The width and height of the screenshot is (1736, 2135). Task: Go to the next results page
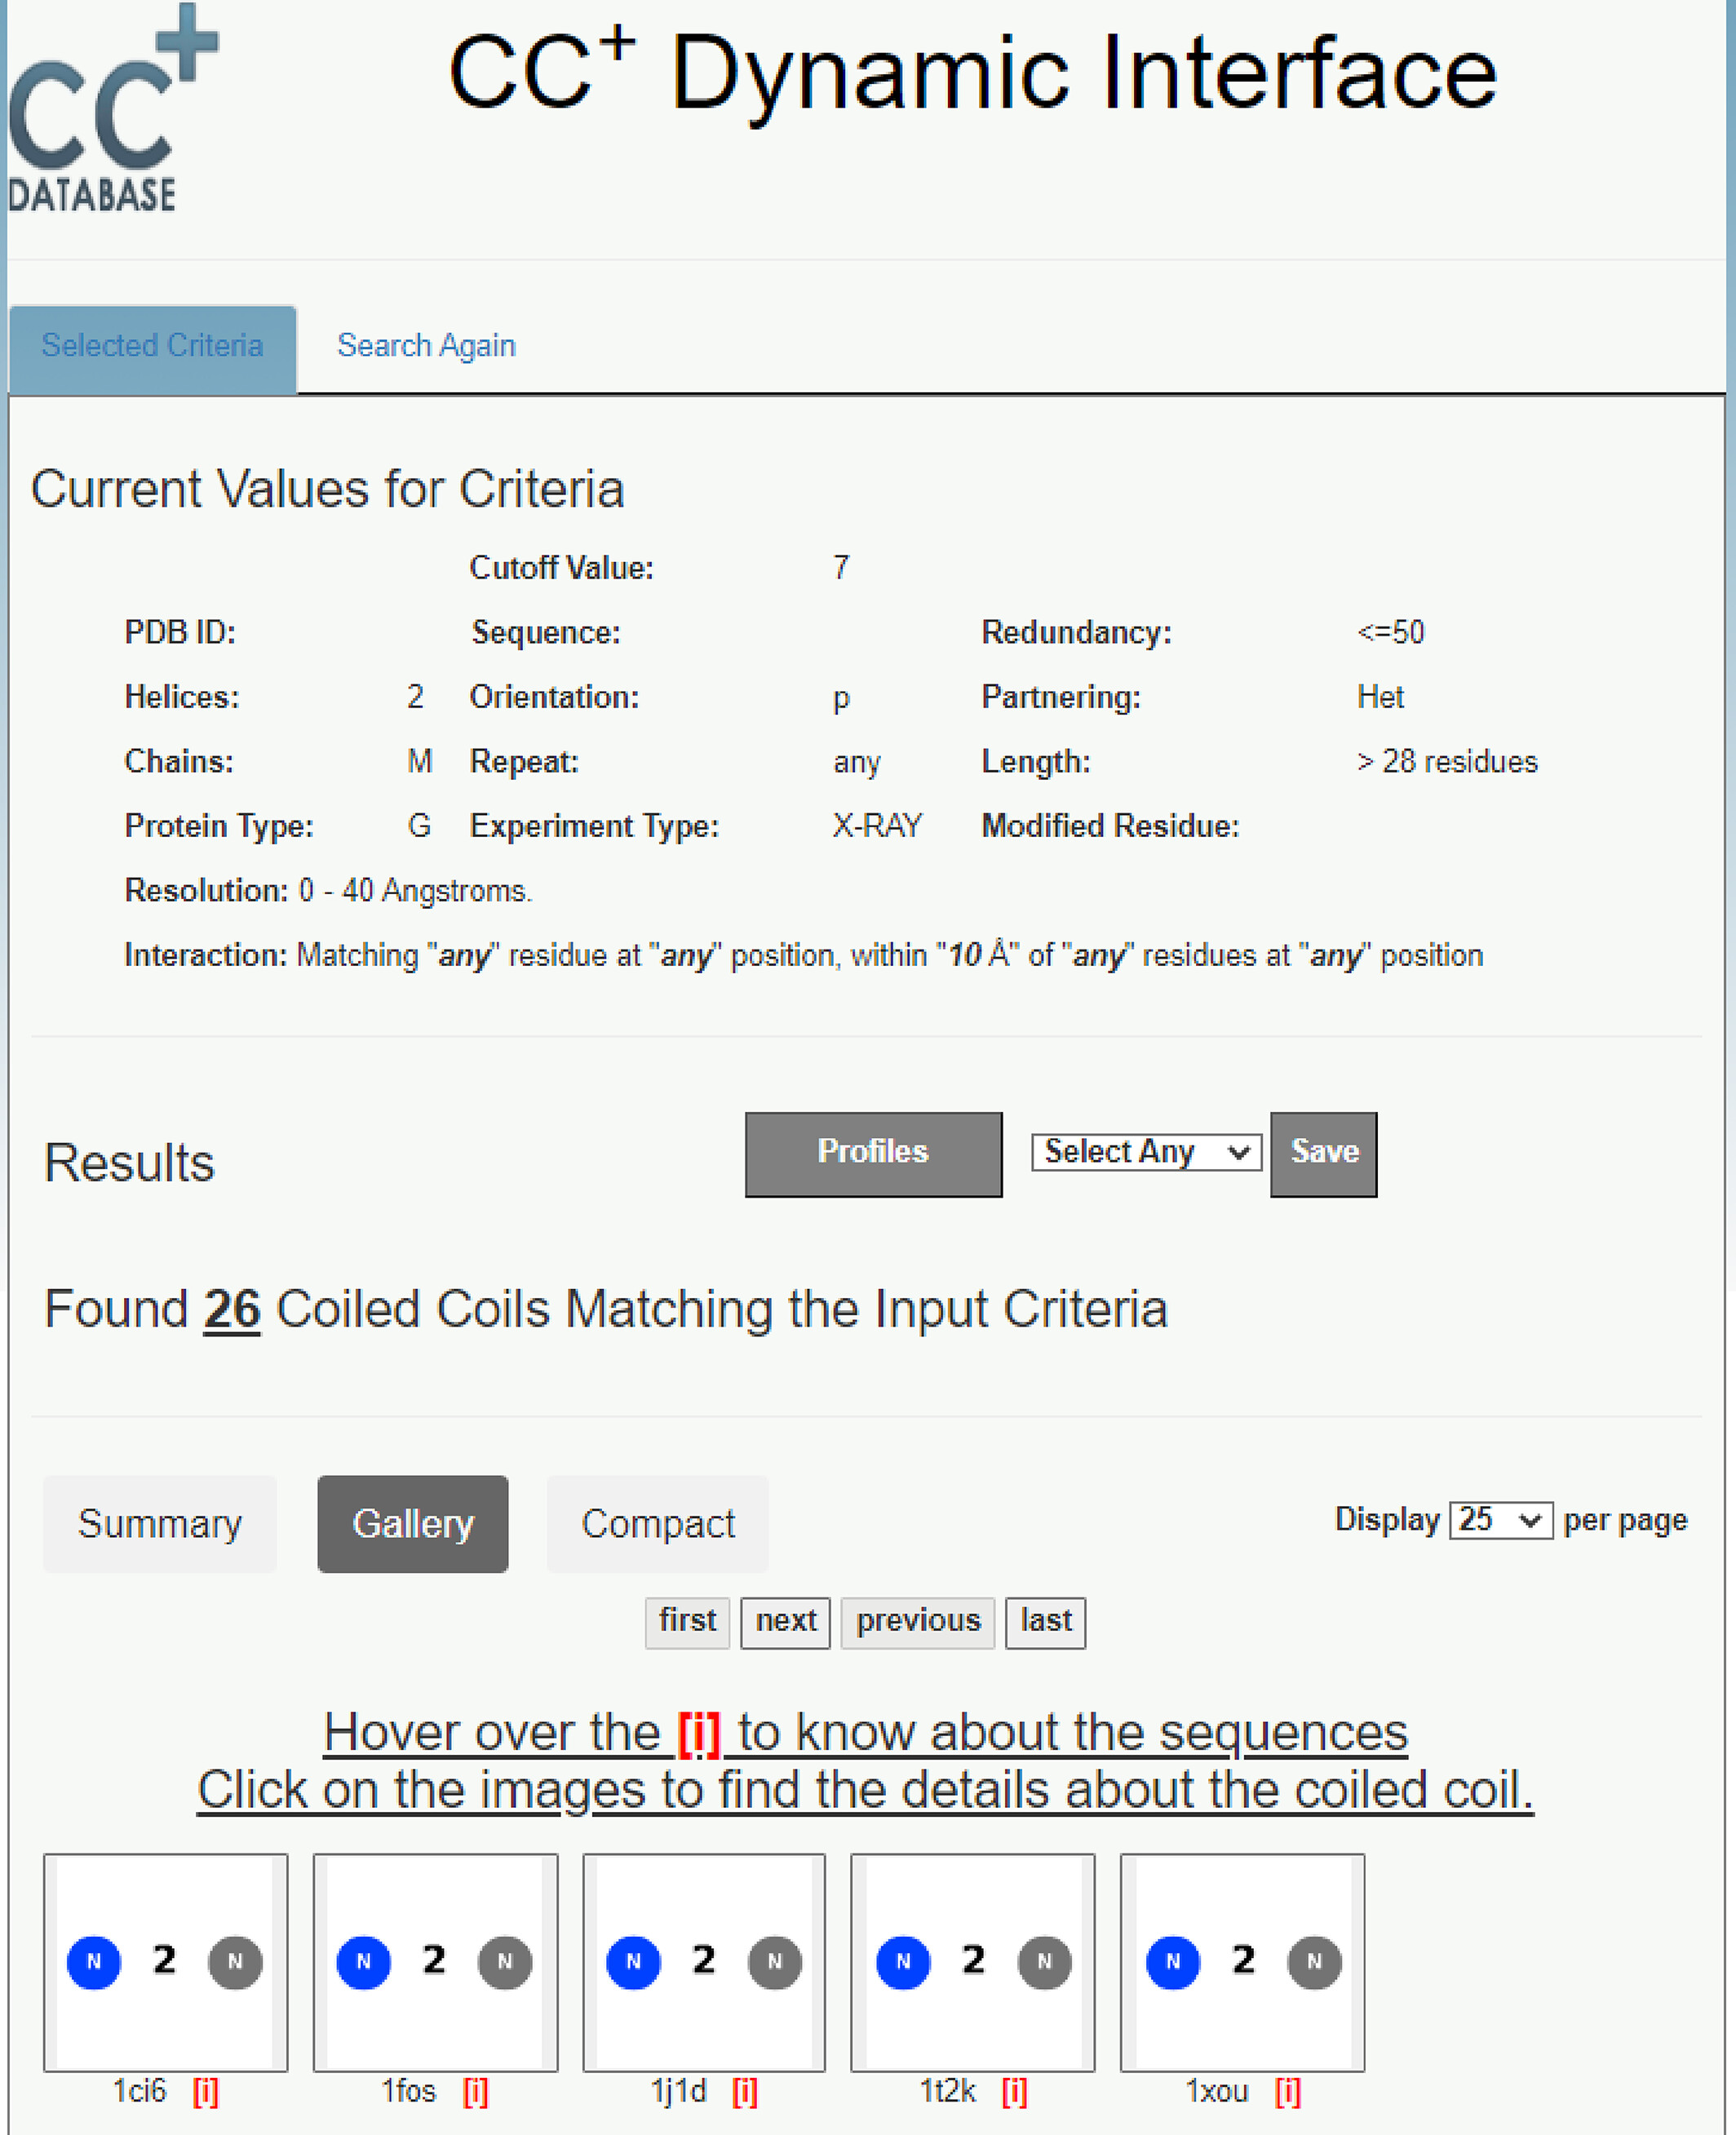click(785, 1622)
